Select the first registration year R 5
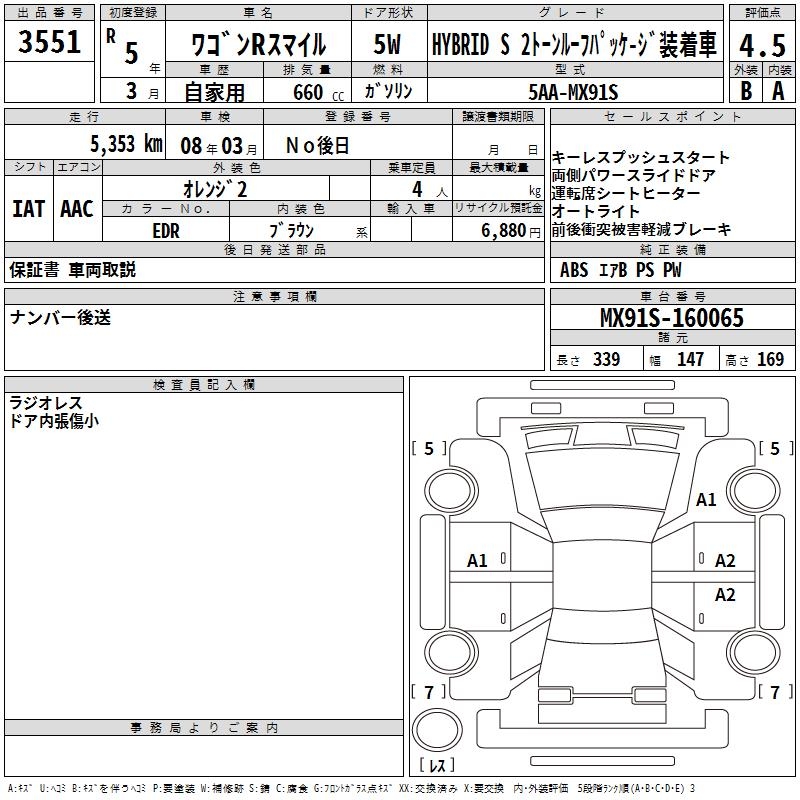 122,46
